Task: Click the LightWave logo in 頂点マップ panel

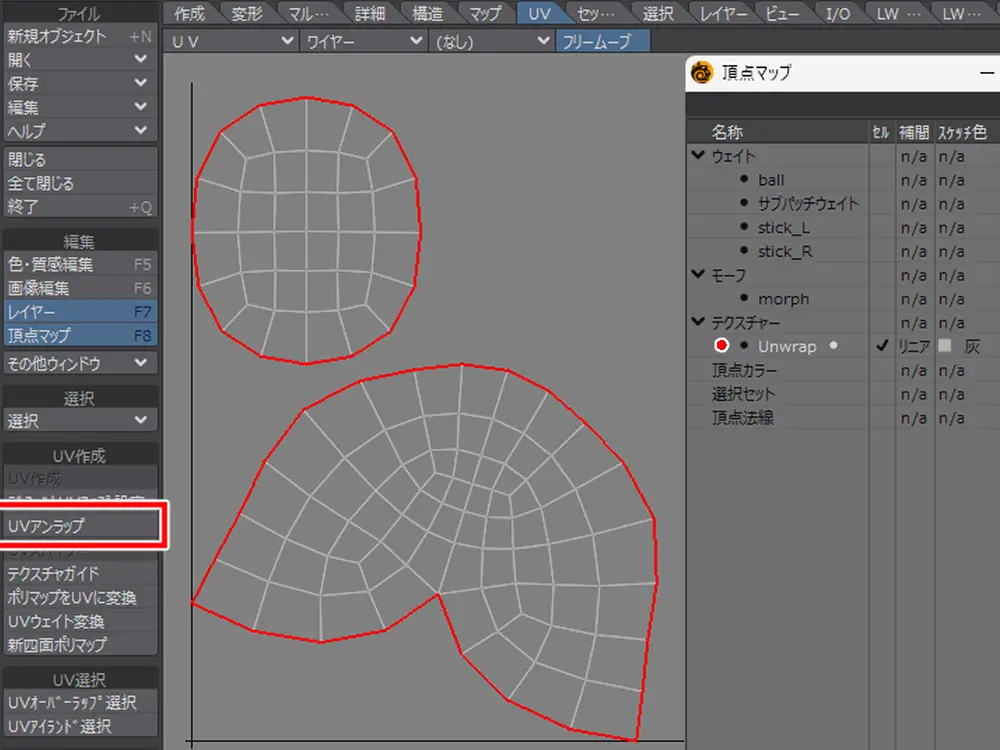Action: click(x=703, y=73)
